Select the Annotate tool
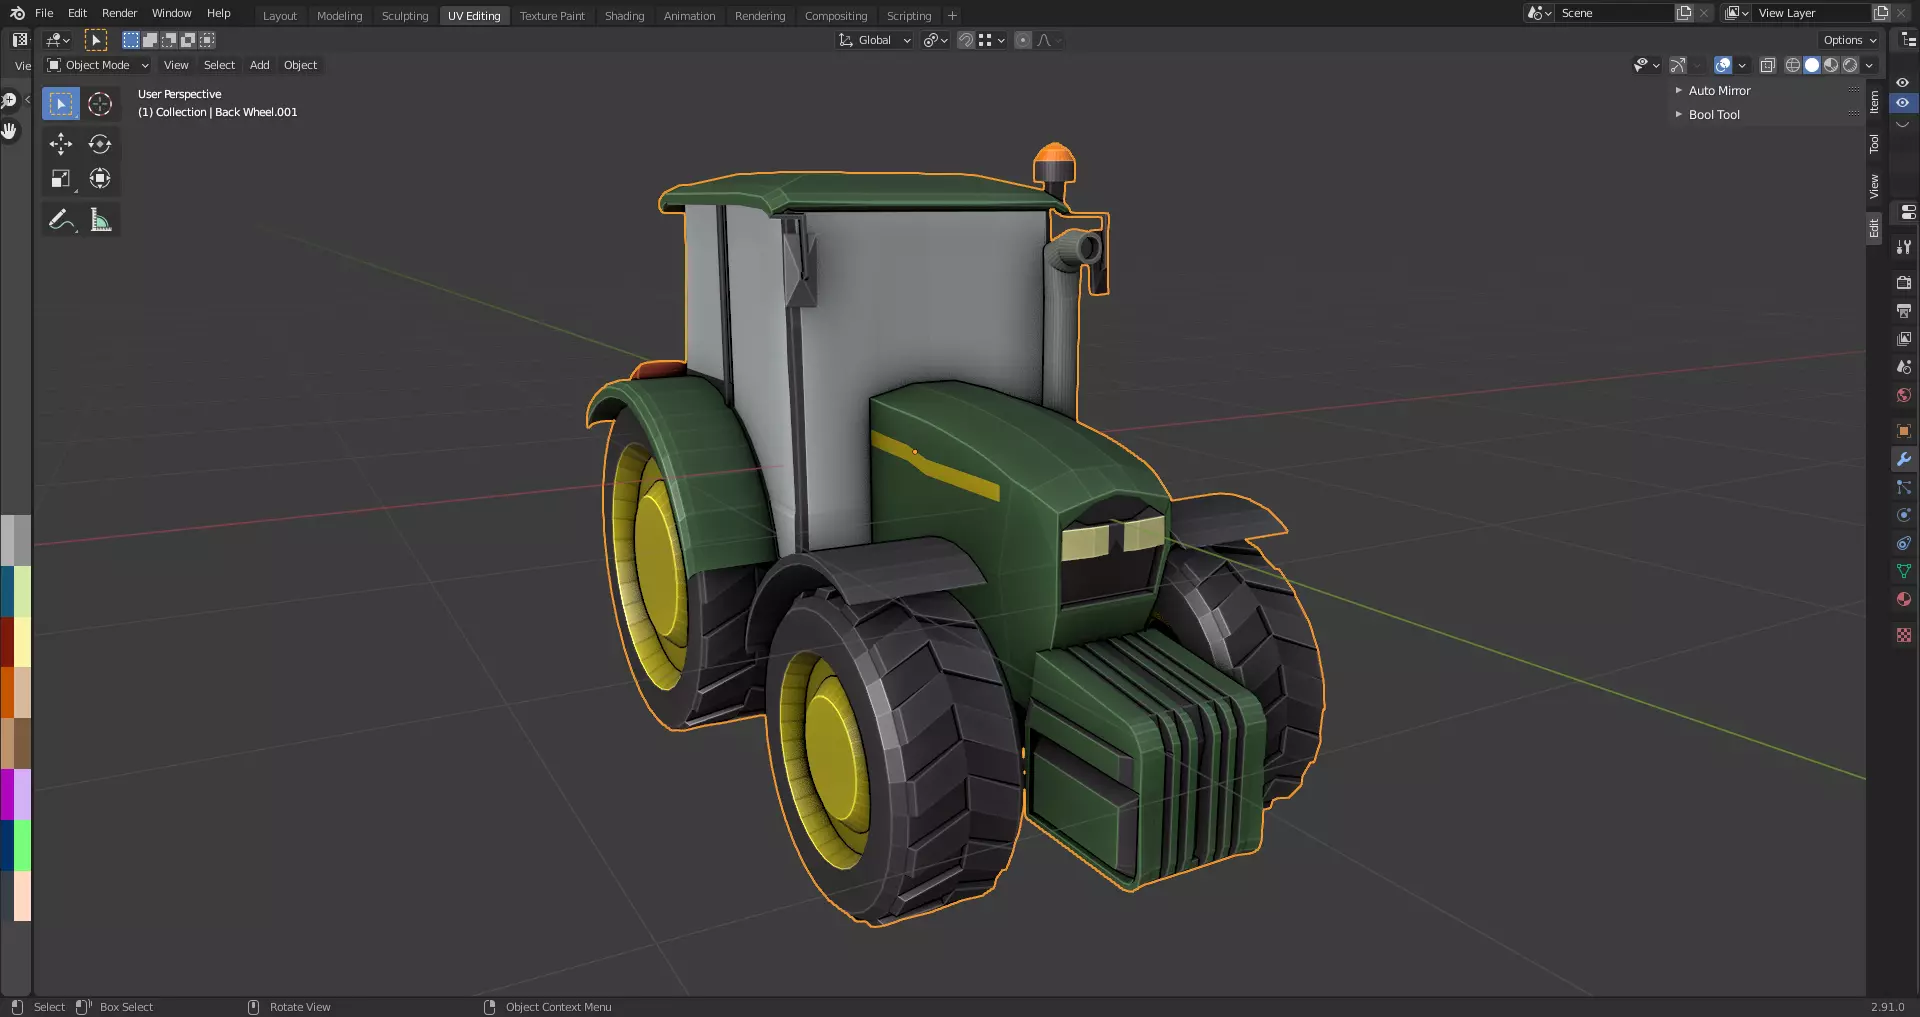1920x1017 pixels. point(61,220)
